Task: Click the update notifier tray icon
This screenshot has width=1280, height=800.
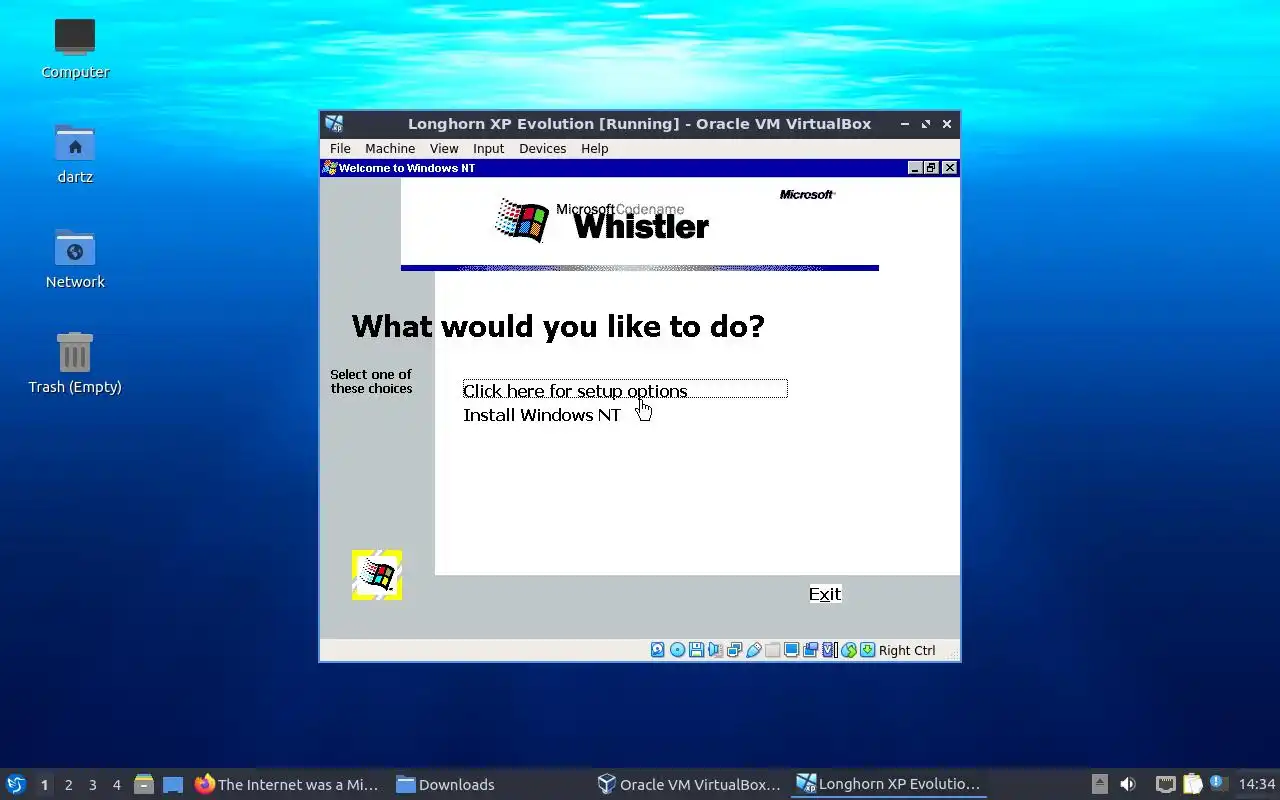Action: [1217, 783]
